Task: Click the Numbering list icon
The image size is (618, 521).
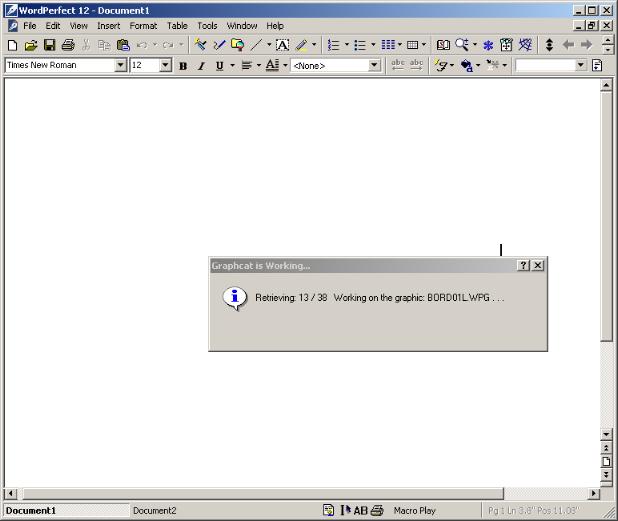Action: [334, 45]
